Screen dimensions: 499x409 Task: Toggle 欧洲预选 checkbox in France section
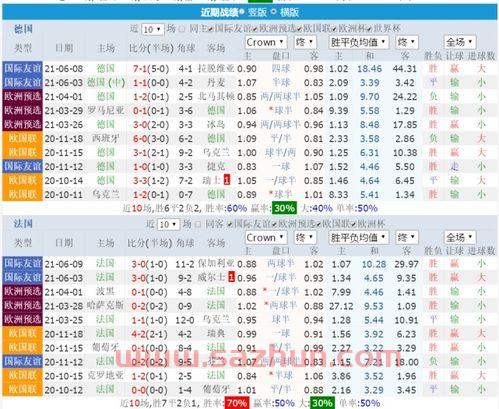274,225
